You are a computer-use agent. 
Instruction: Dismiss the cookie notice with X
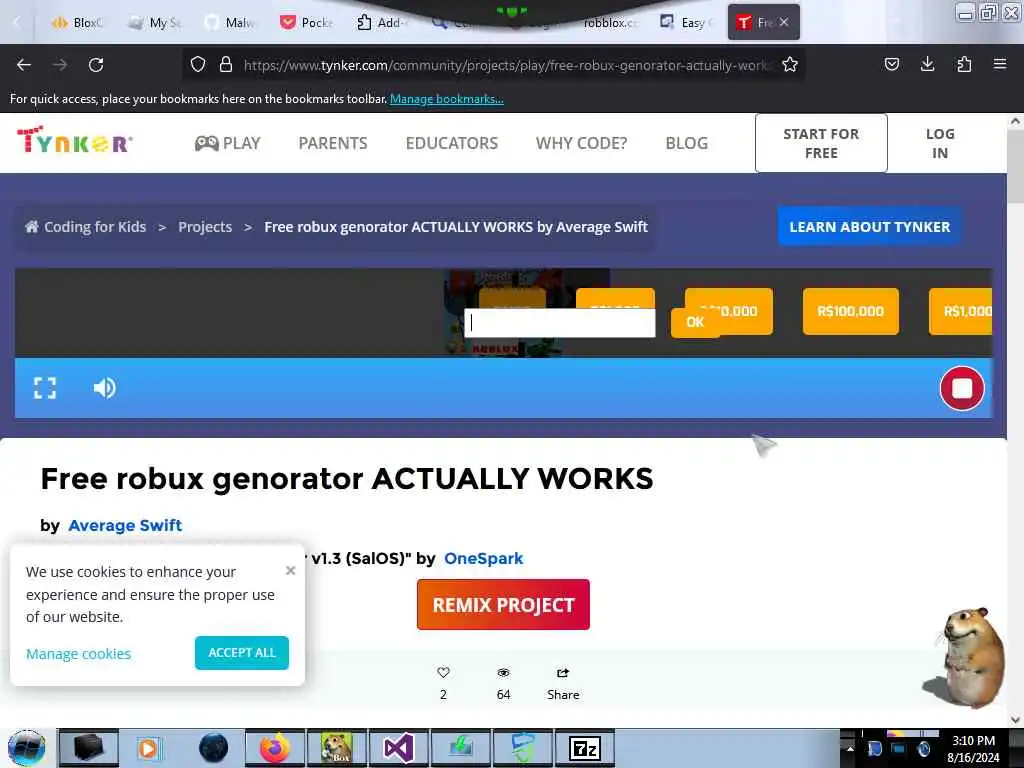pos(291,571)
